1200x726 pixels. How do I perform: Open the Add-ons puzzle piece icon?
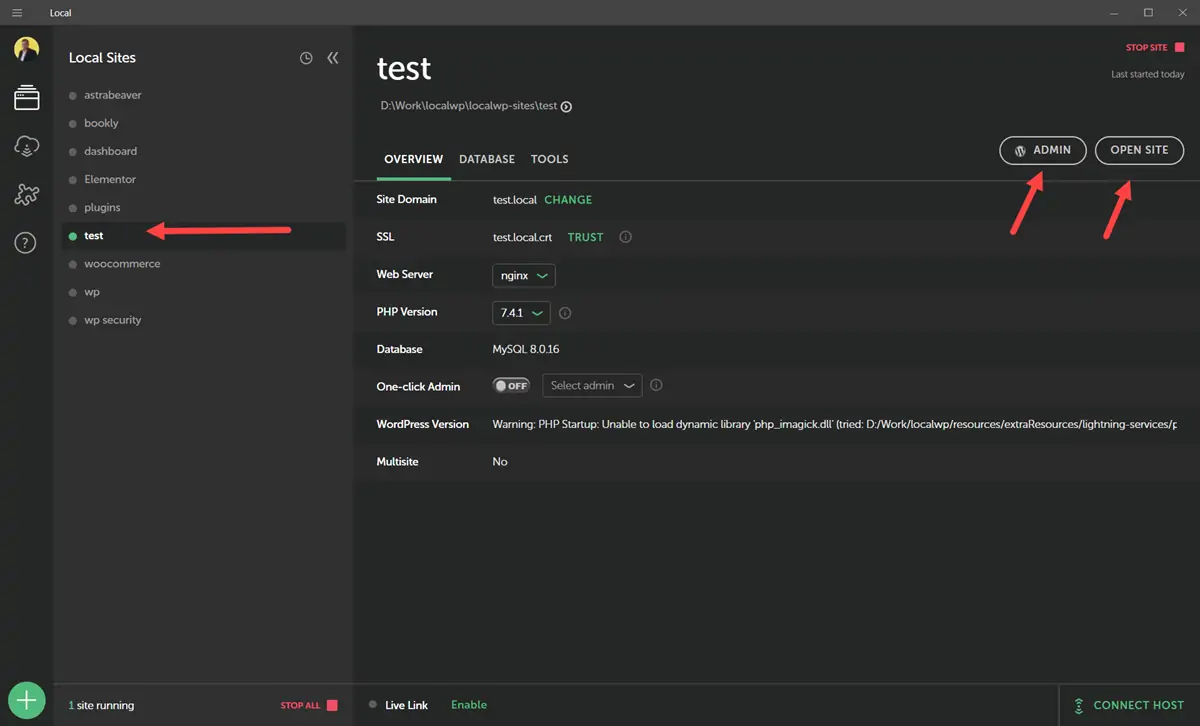tap(27, 195)
